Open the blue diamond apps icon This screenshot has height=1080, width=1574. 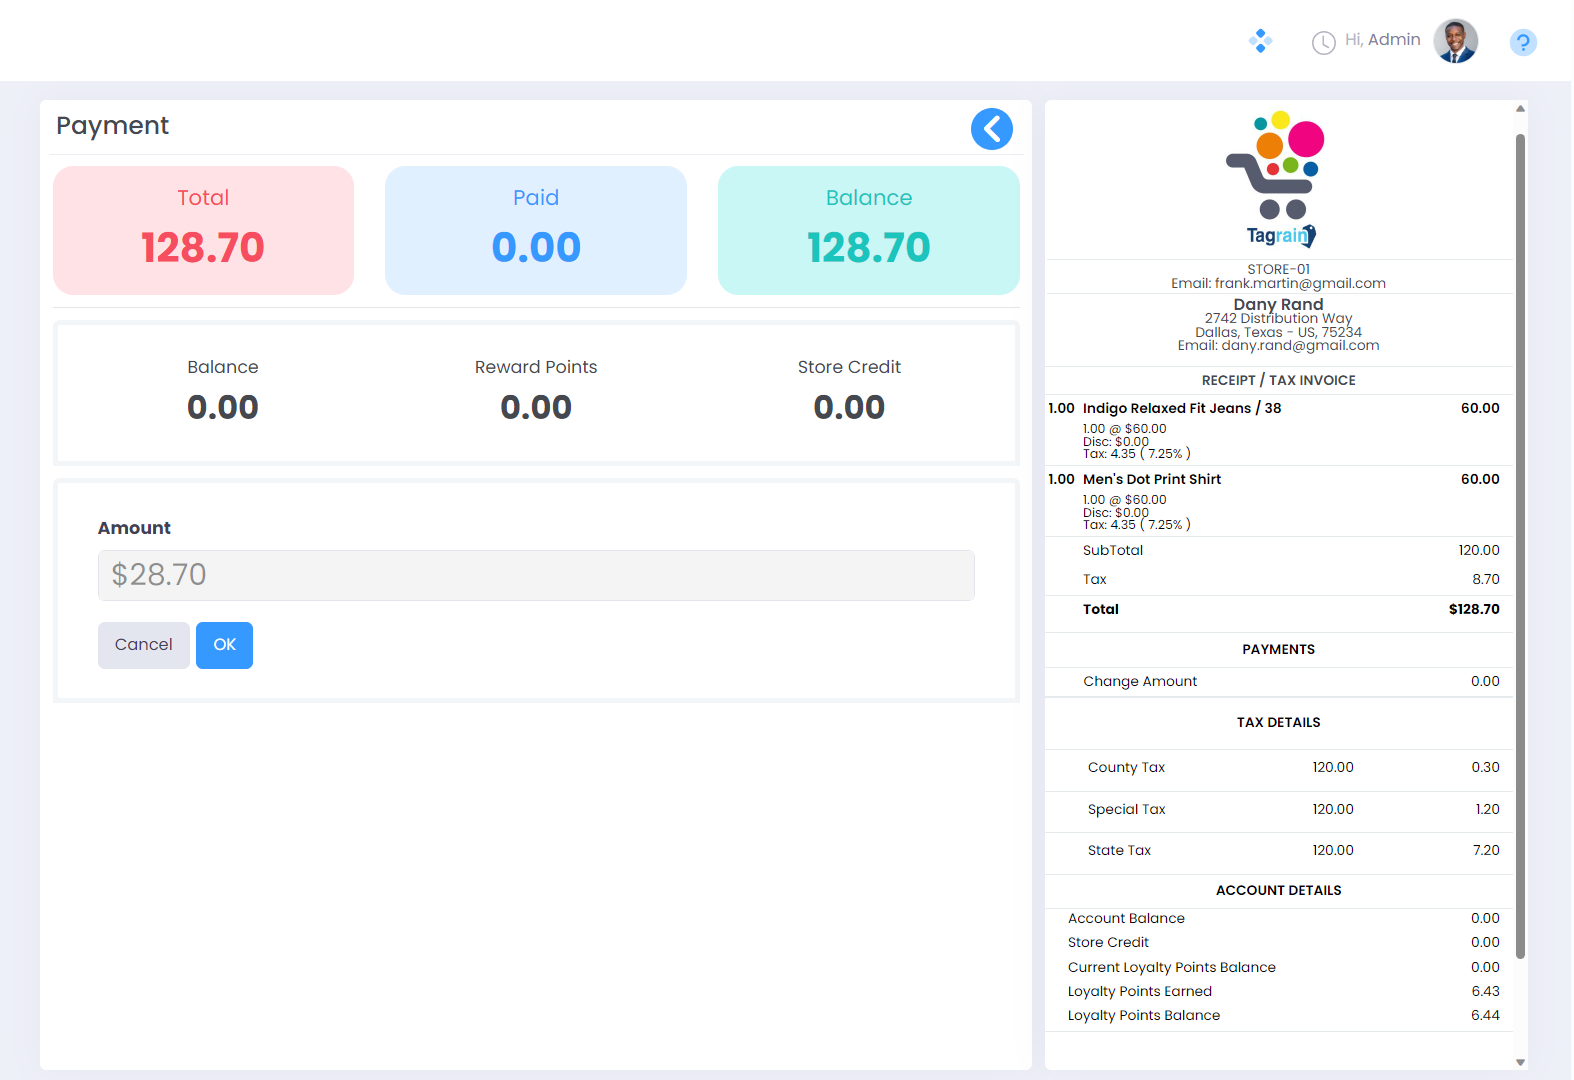[1260, 41]
